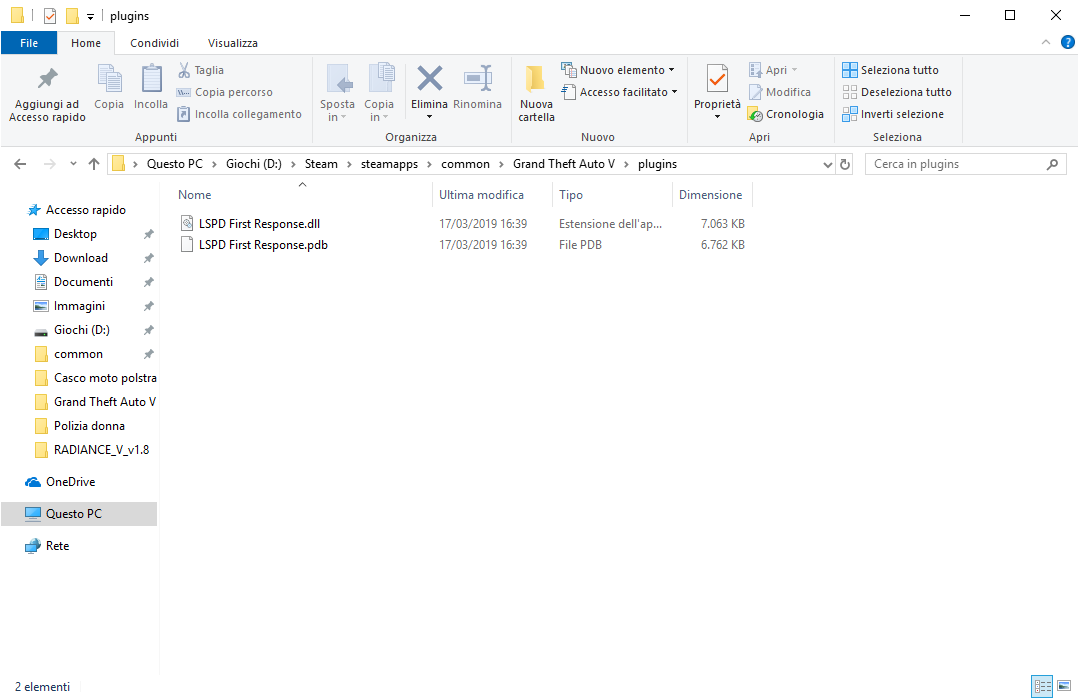This screenshot has height=698, width=1078.
Task: Choose Incolla collegamento command
Action: point(239,114)
